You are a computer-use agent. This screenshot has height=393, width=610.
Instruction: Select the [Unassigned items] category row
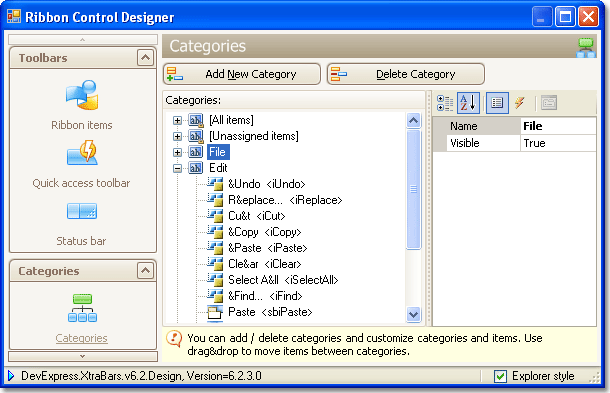click(x=254, y=136)
